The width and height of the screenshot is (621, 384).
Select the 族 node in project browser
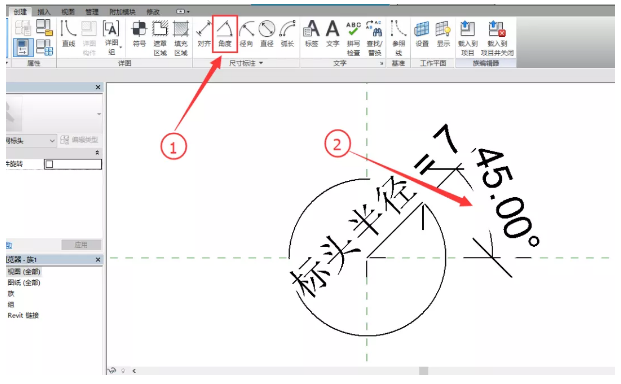pyautogui.click(x=11, y=294)
